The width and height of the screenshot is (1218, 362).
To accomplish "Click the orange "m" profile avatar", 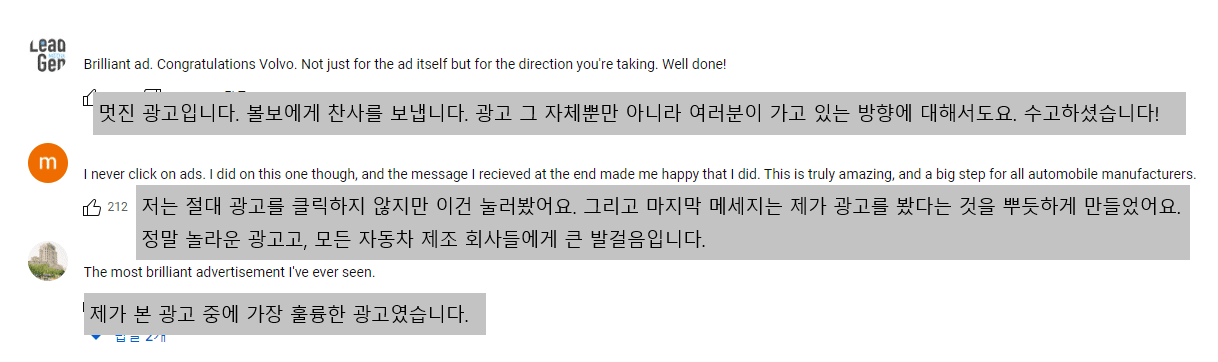I will (x=48, y=163).
